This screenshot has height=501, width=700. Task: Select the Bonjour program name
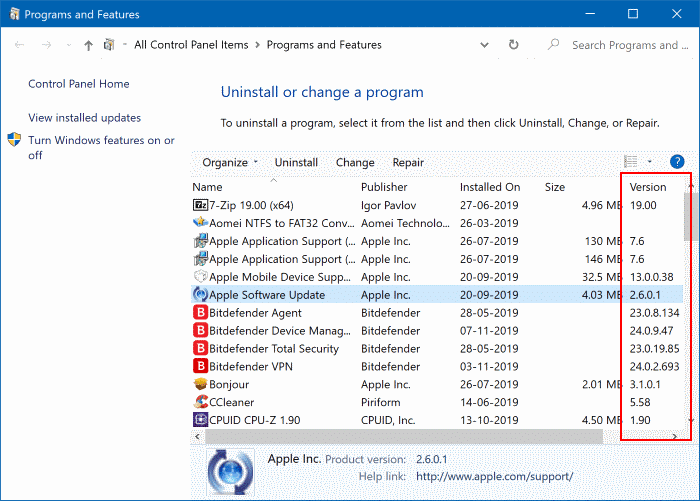click(x=229, y=384)
